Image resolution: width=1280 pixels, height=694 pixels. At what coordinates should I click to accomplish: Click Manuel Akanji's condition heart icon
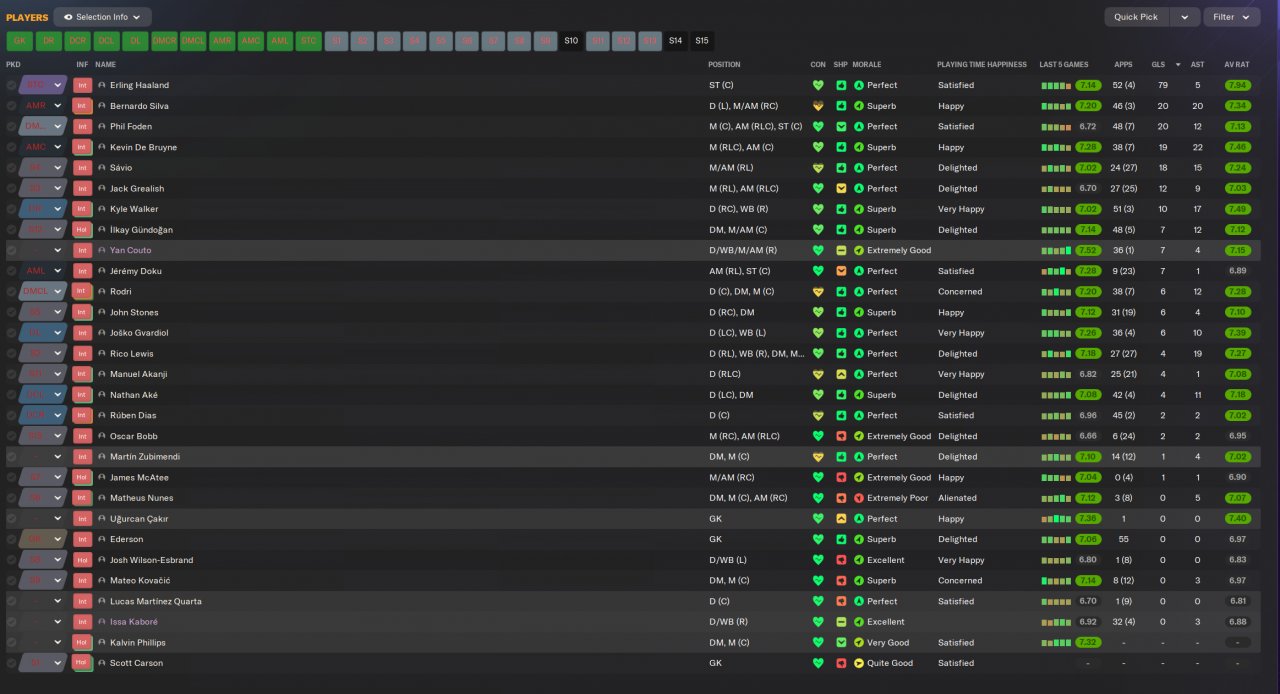point(818,374)
